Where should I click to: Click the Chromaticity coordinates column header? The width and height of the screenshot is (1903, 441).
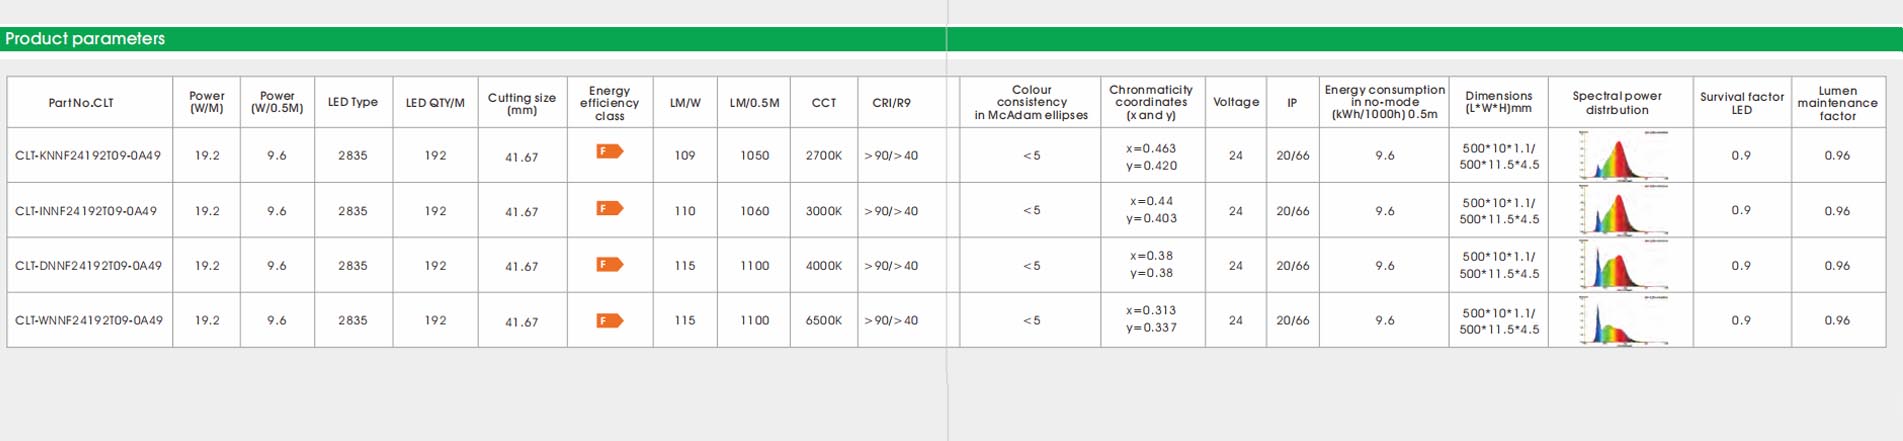pyautogui.click(x=1151, y=102)
